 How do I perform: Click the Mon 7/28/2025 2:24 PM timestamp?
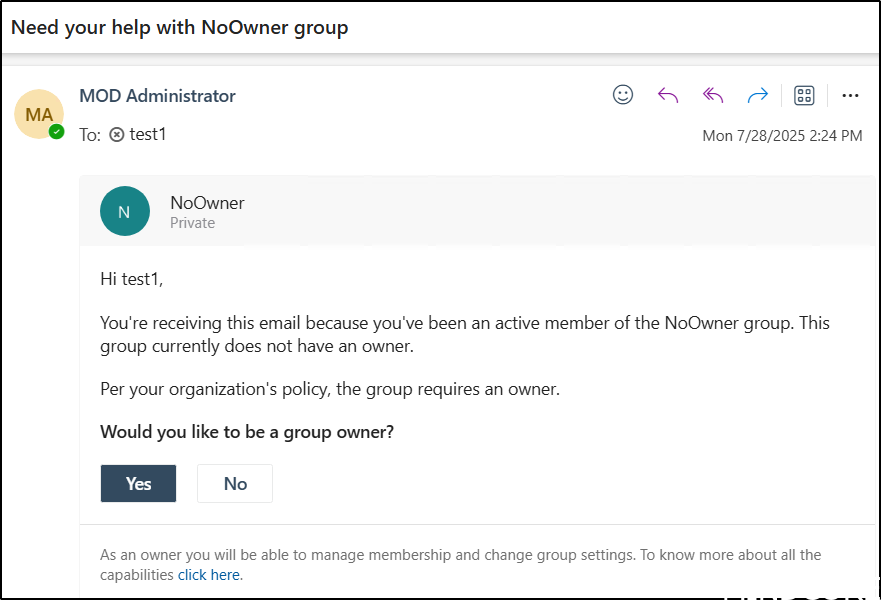(x=782, y=136)
